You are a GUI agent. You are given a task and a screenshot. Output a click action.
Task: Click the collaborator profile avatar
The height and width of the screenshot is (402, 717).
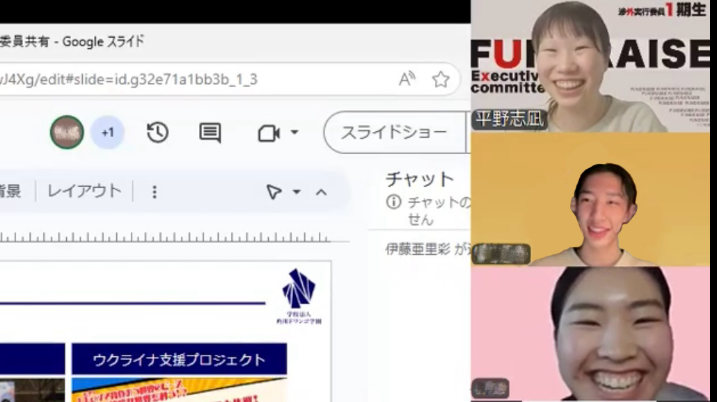[67, 132]
